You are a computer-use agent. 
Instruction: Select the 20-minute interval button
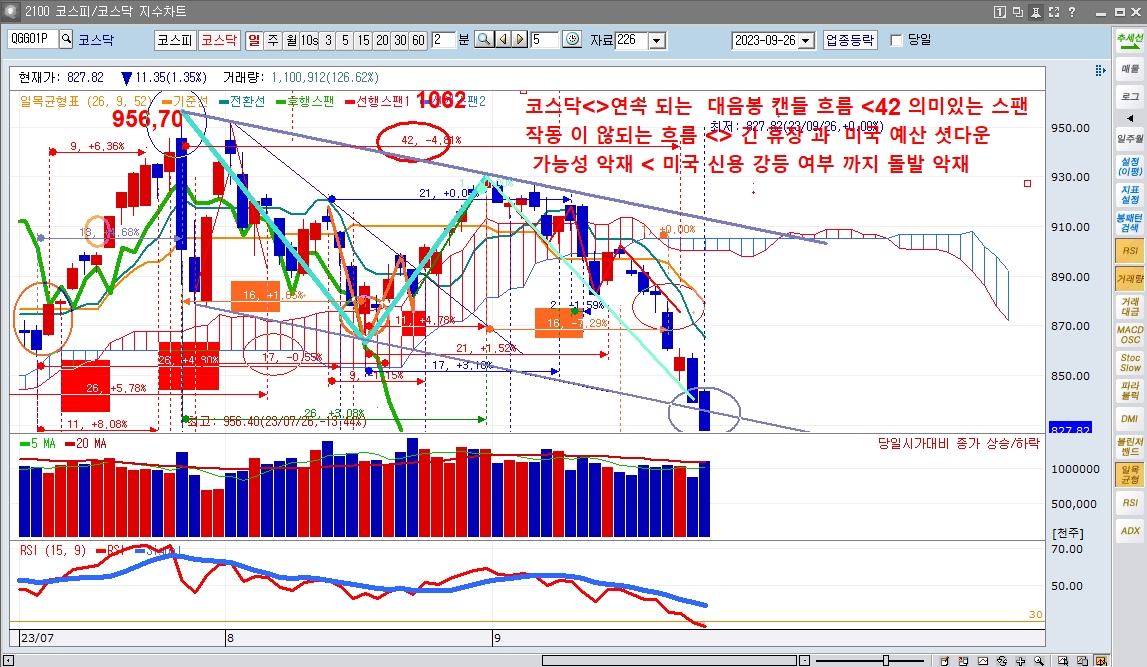[382, 39]
